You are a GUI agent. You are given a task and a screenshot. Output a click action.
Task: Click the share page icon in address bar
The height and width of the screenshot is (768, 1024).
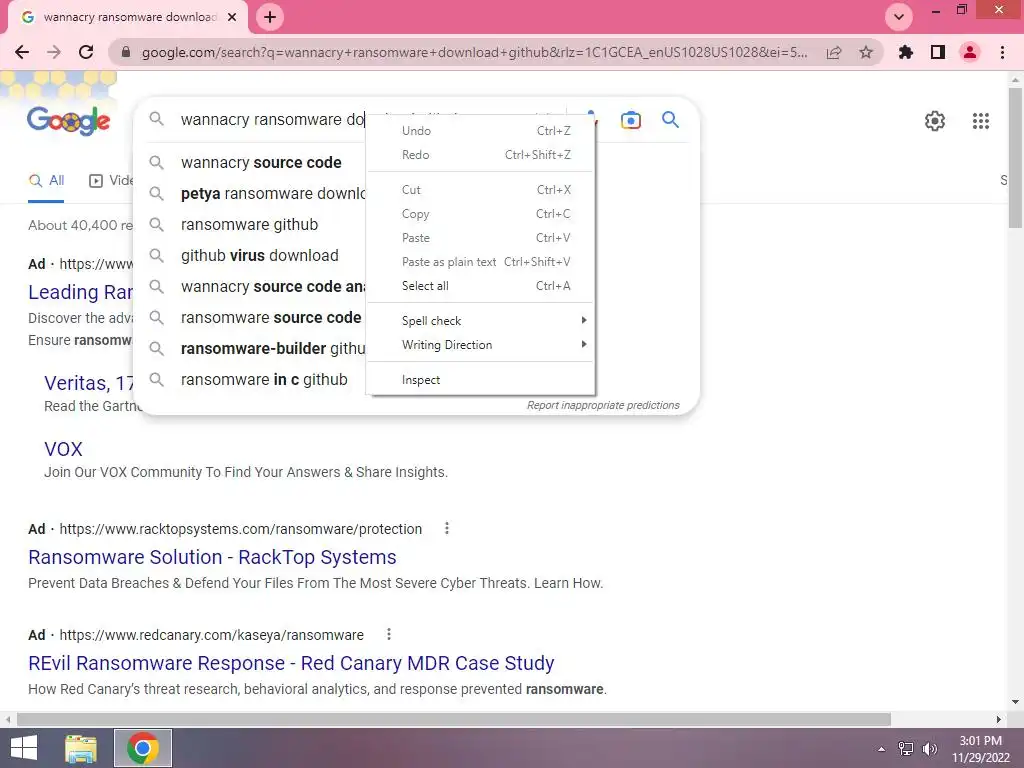click(x=834, y=52)
